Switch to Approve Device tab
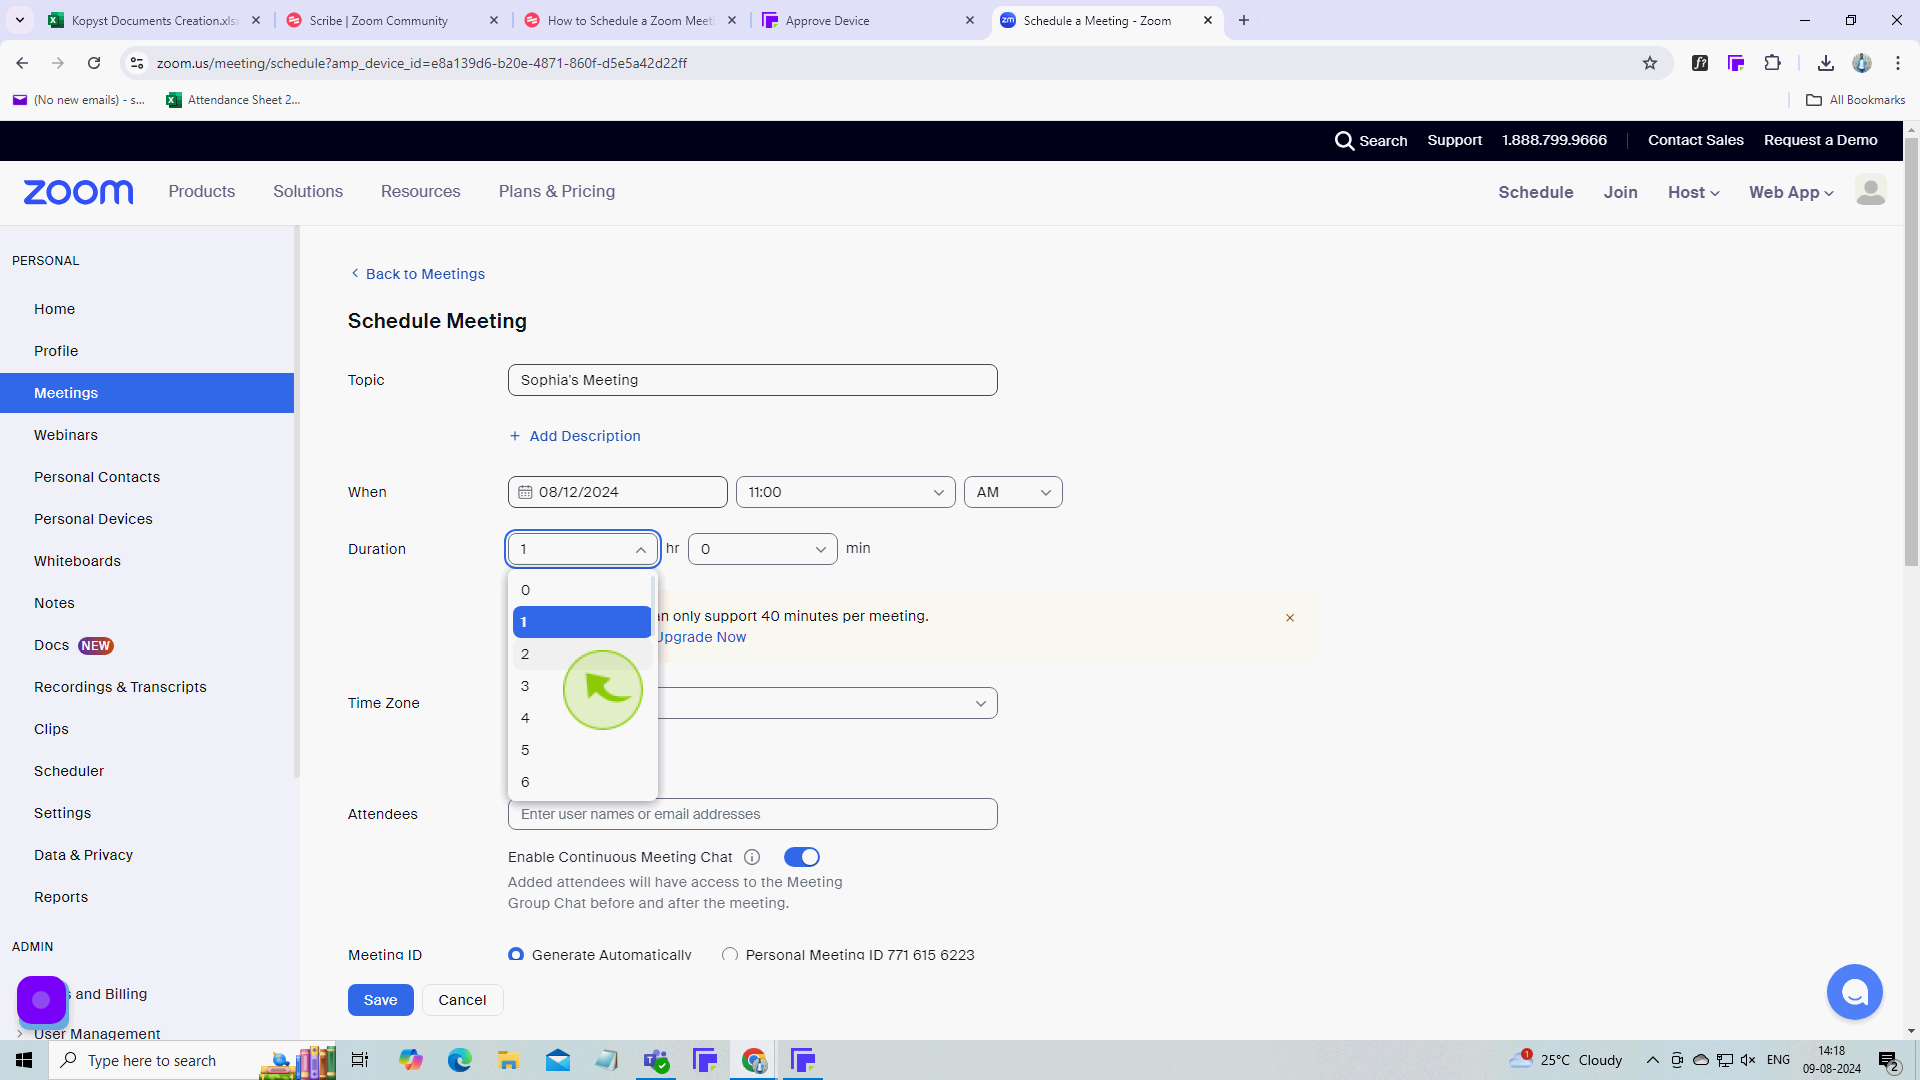The image size is (1920, 1080). 868,20
